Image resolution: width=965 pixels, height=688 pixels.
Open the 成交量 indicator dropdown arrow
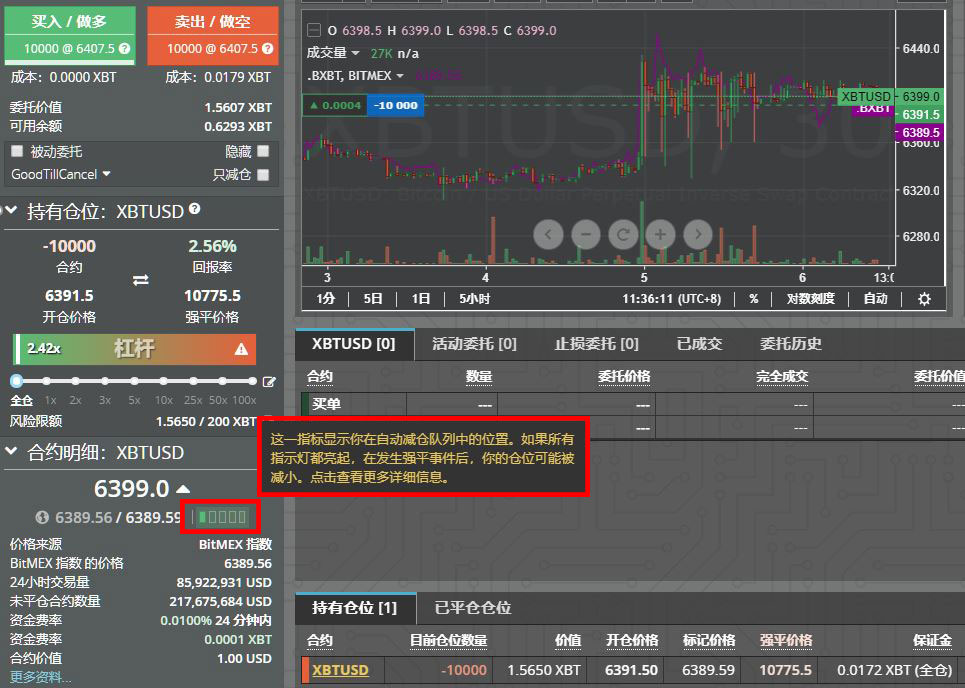pos(355,54)
